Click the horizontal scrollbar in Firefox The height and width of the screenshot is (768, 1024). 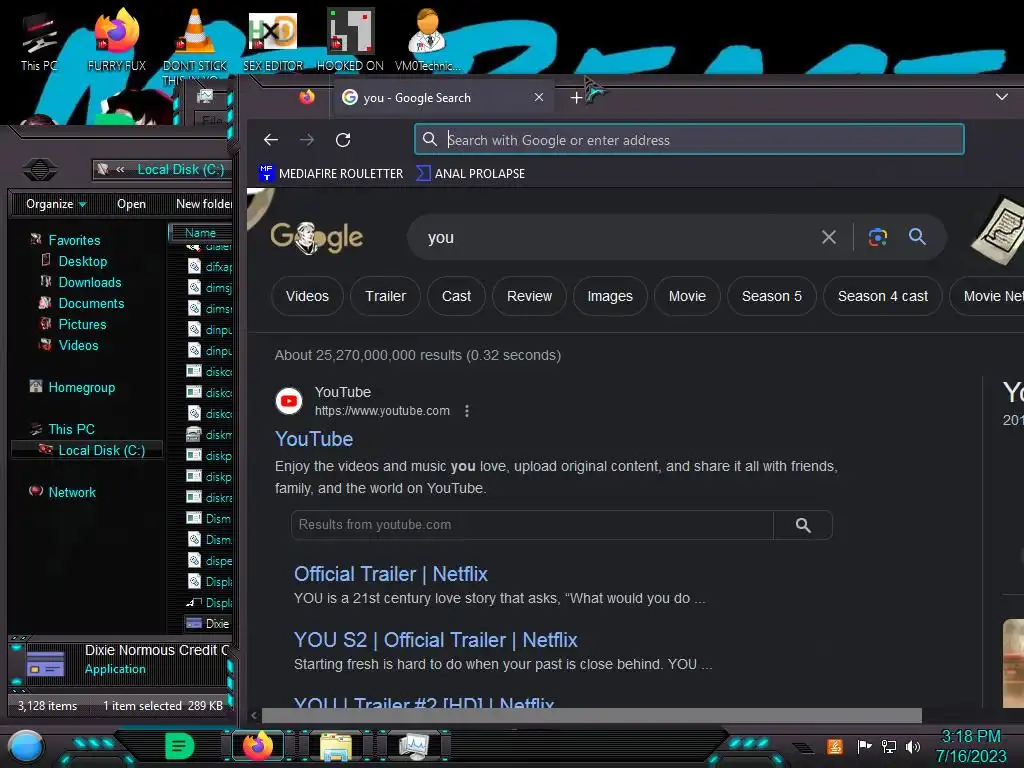coord(592,716)
